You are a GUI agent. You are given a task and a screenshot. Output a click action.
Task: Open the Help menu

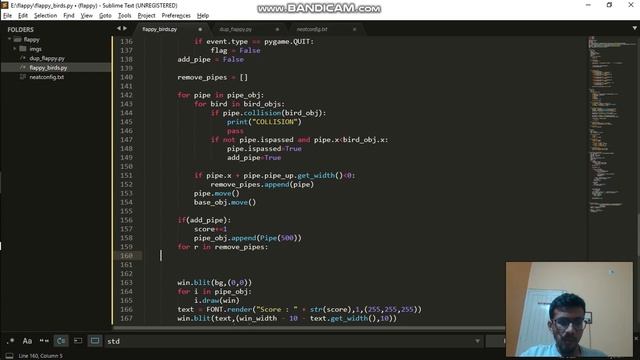203,16
